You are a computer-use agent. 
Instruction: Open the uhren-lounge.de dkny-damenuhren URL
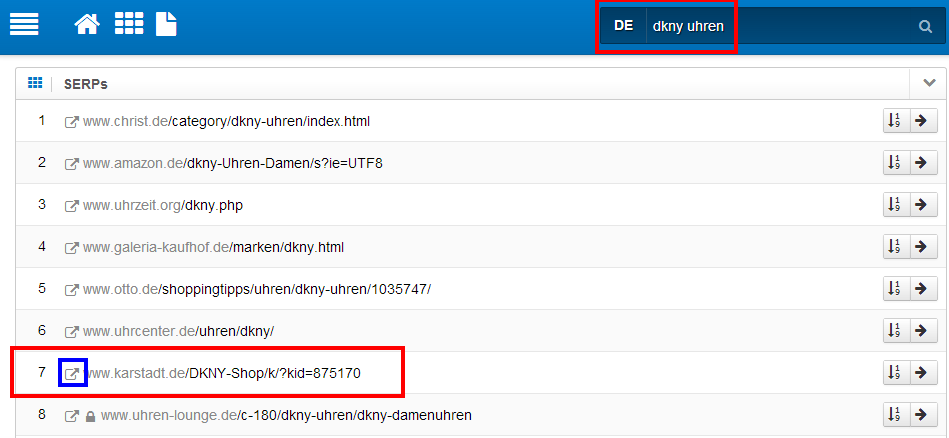coord(286,416)
